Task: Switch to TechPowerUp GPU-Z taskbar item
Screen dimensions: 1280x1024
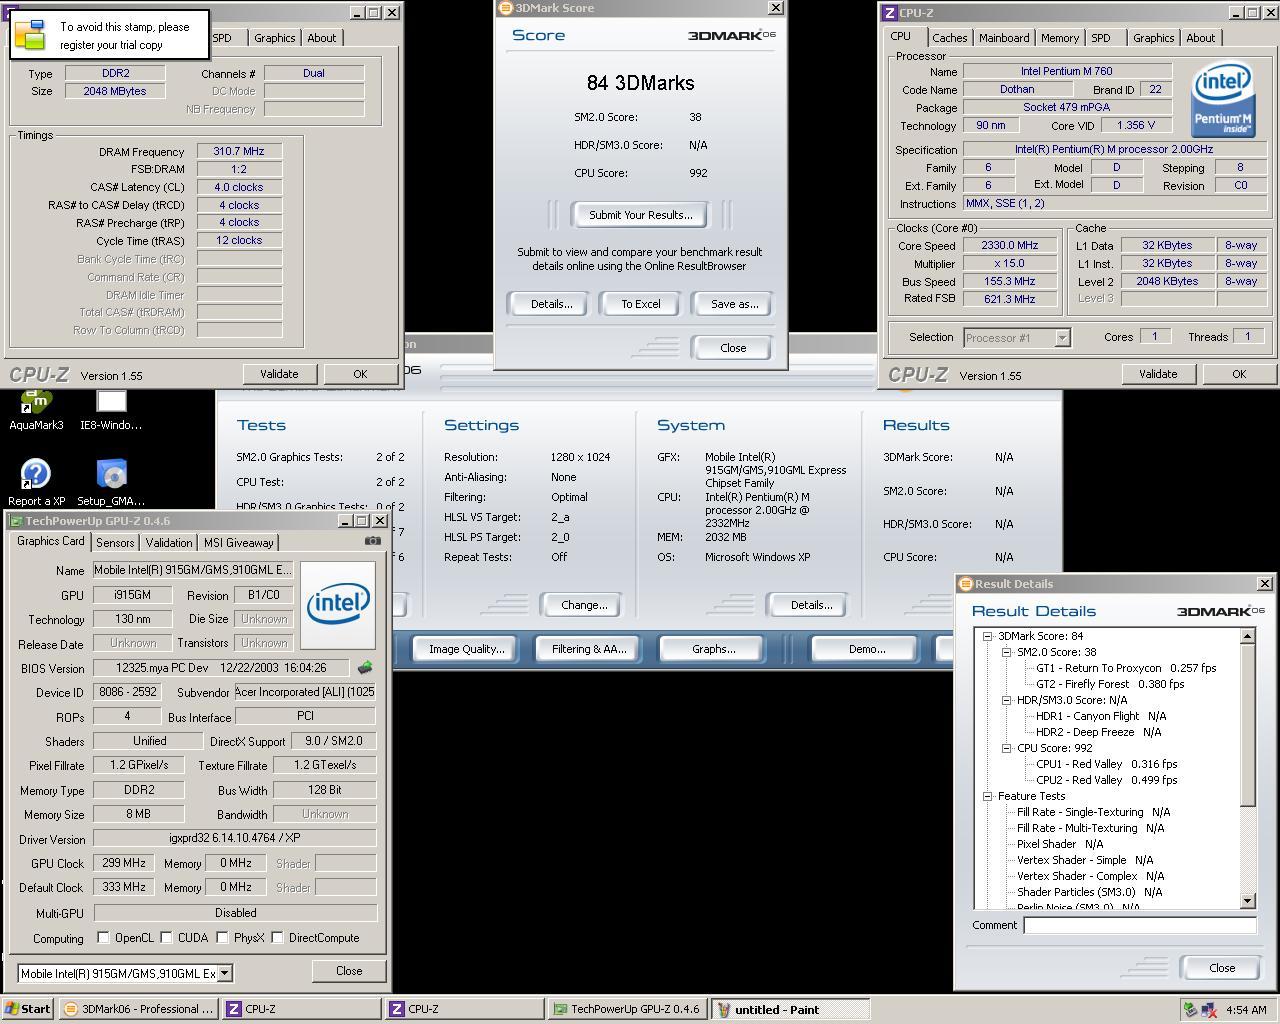Action: [627, 1010]
